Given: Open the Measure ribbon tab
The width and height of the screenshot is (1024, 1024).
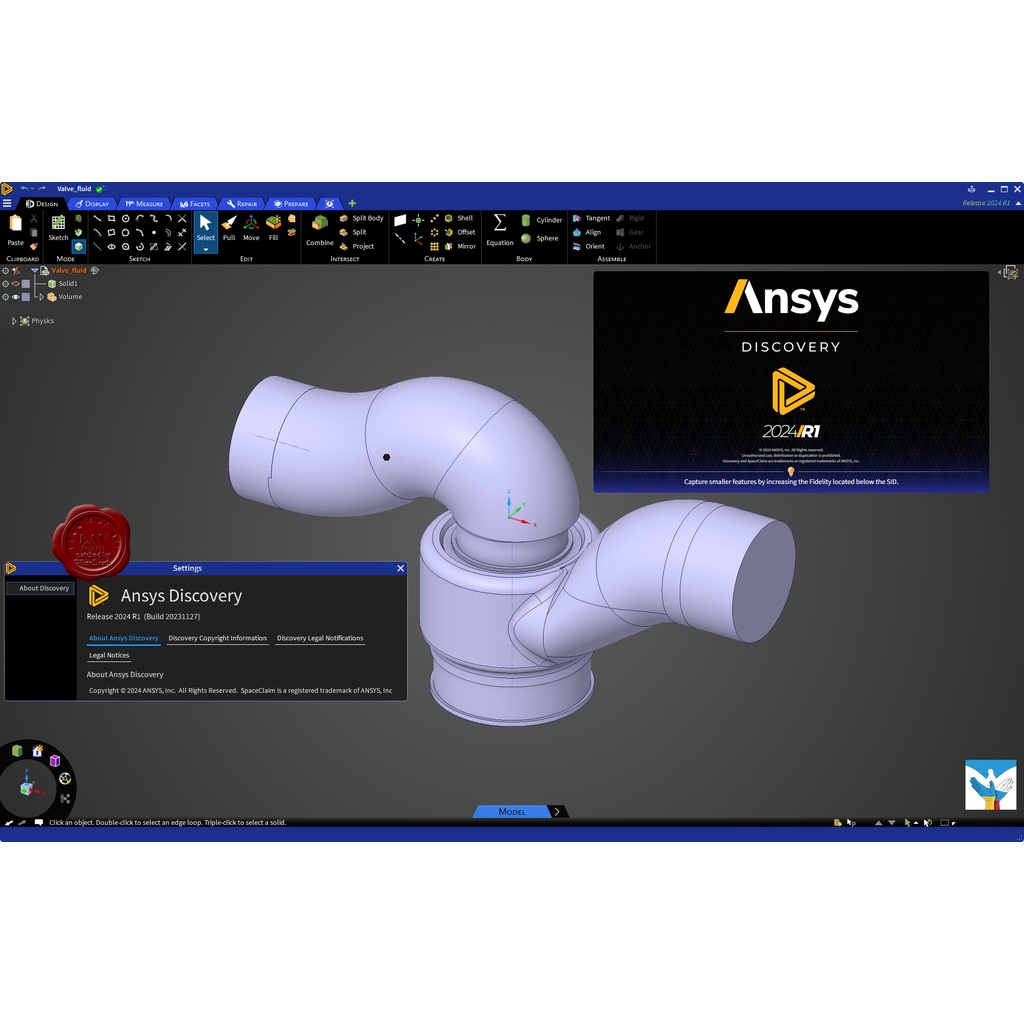Looking at the screenshot, I should click(x=145, y=204).
